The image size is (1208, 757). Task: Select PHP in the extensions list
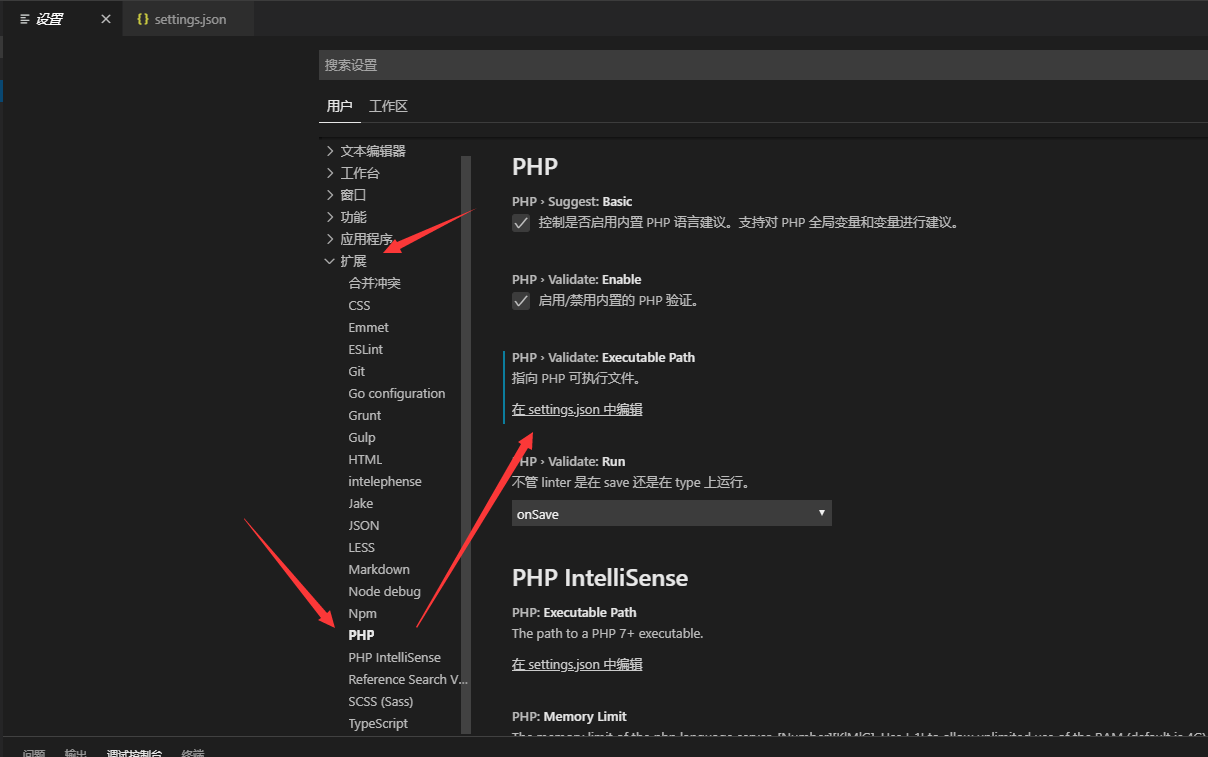point(361,635)
